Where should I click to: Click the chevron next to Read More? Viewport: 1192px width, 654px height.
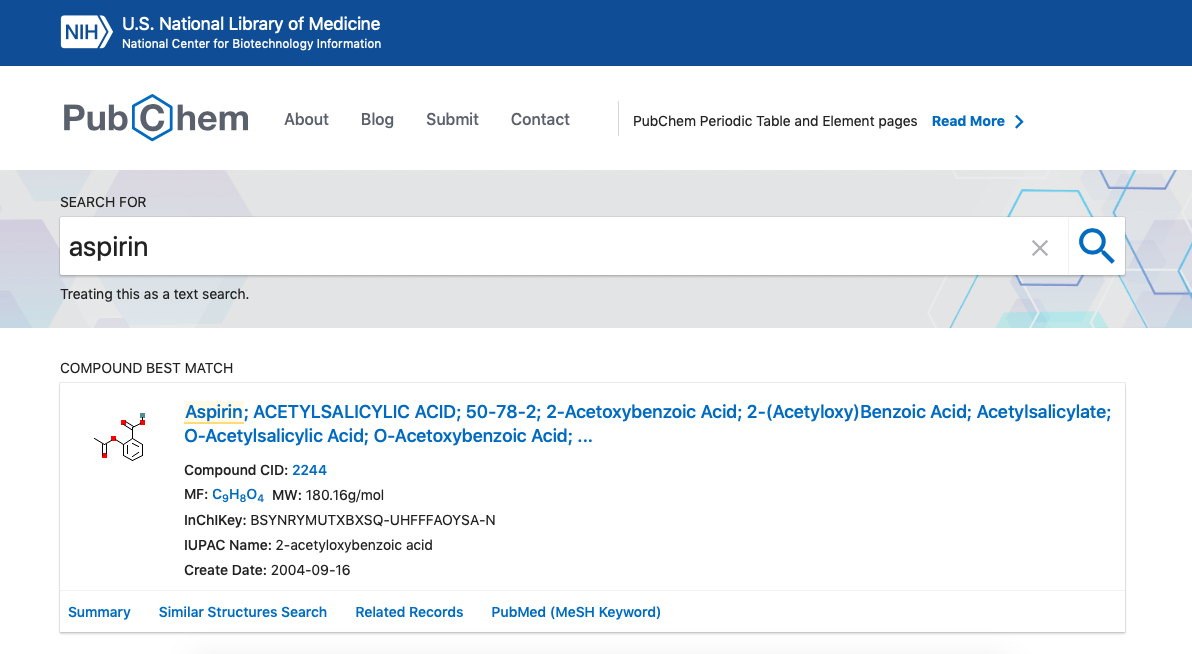pyautogui.click(x=1019, y=122)
